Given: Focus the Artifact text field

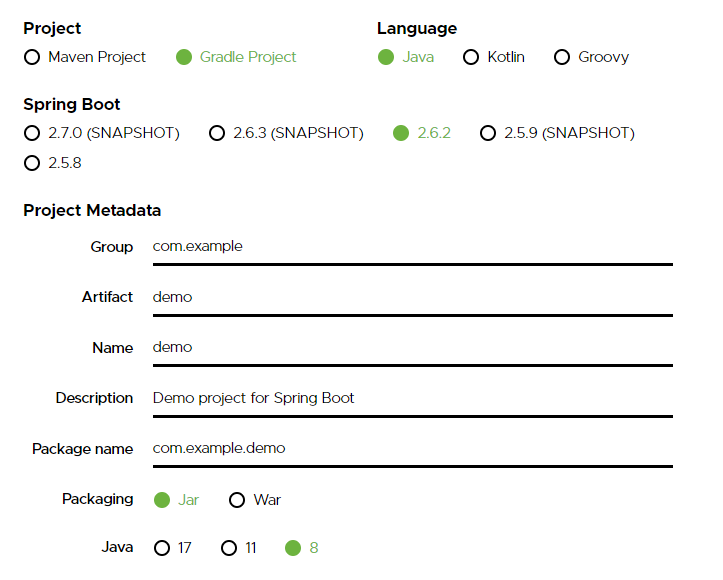Looking at the screenshot, I should [412, 297].
